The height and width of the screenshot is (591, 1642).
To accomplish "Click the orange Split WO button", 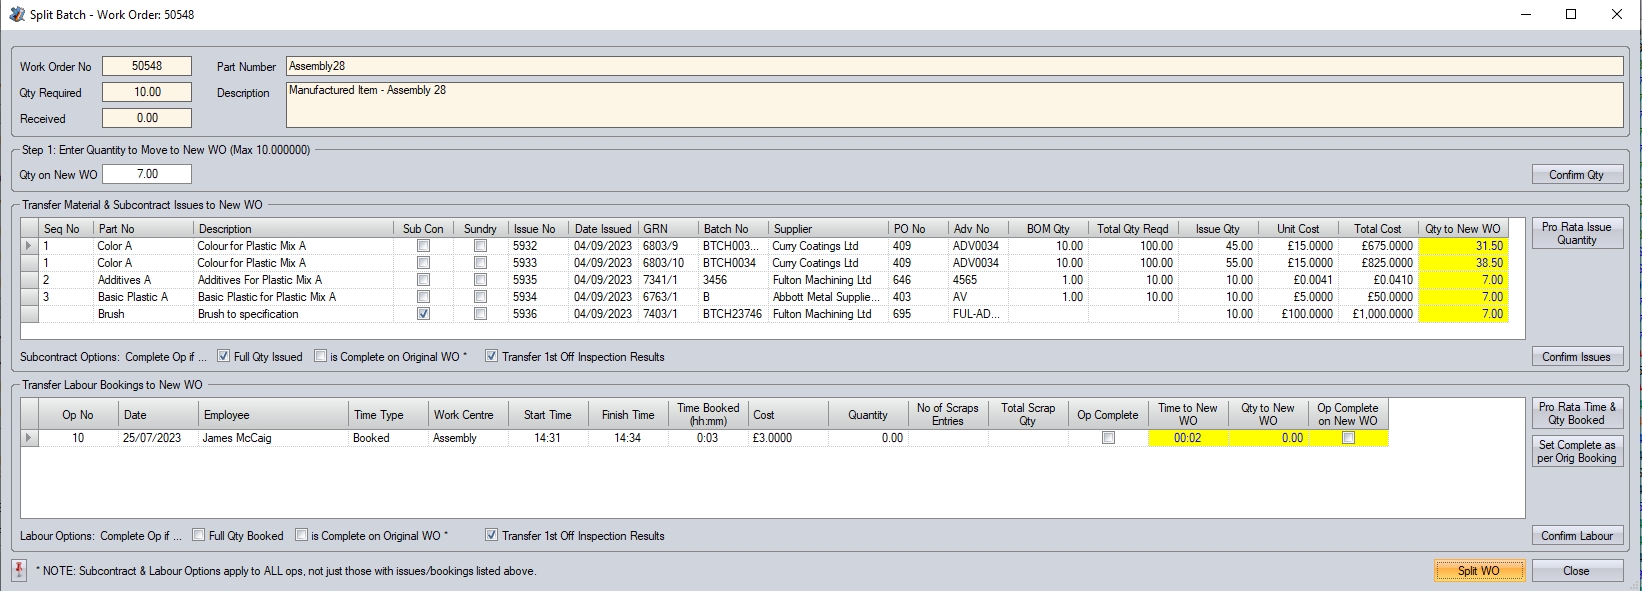I will pos(1478,571).
